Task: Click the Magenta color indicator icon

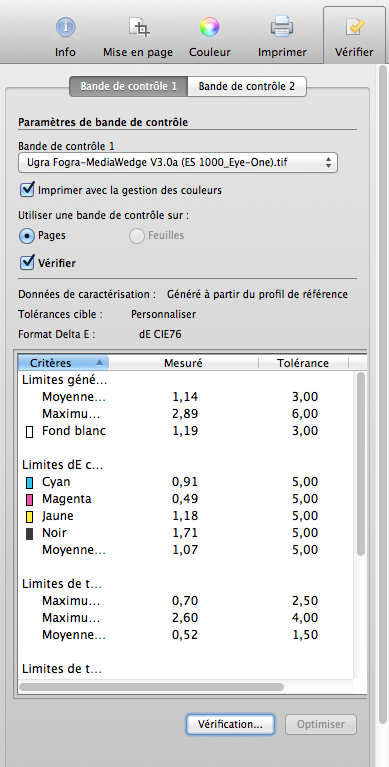Action: (x=29, y=499)
